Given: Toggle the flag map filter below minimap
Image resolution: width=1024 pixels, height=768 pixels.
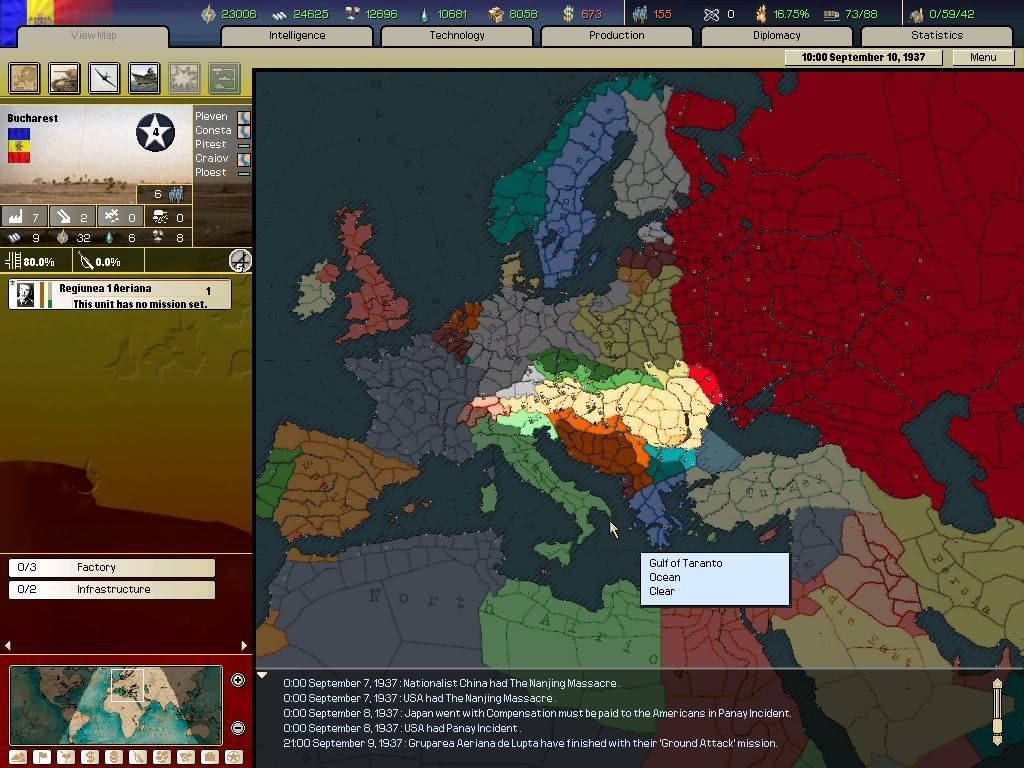Looking at the screenshot, I should (42, 757).
